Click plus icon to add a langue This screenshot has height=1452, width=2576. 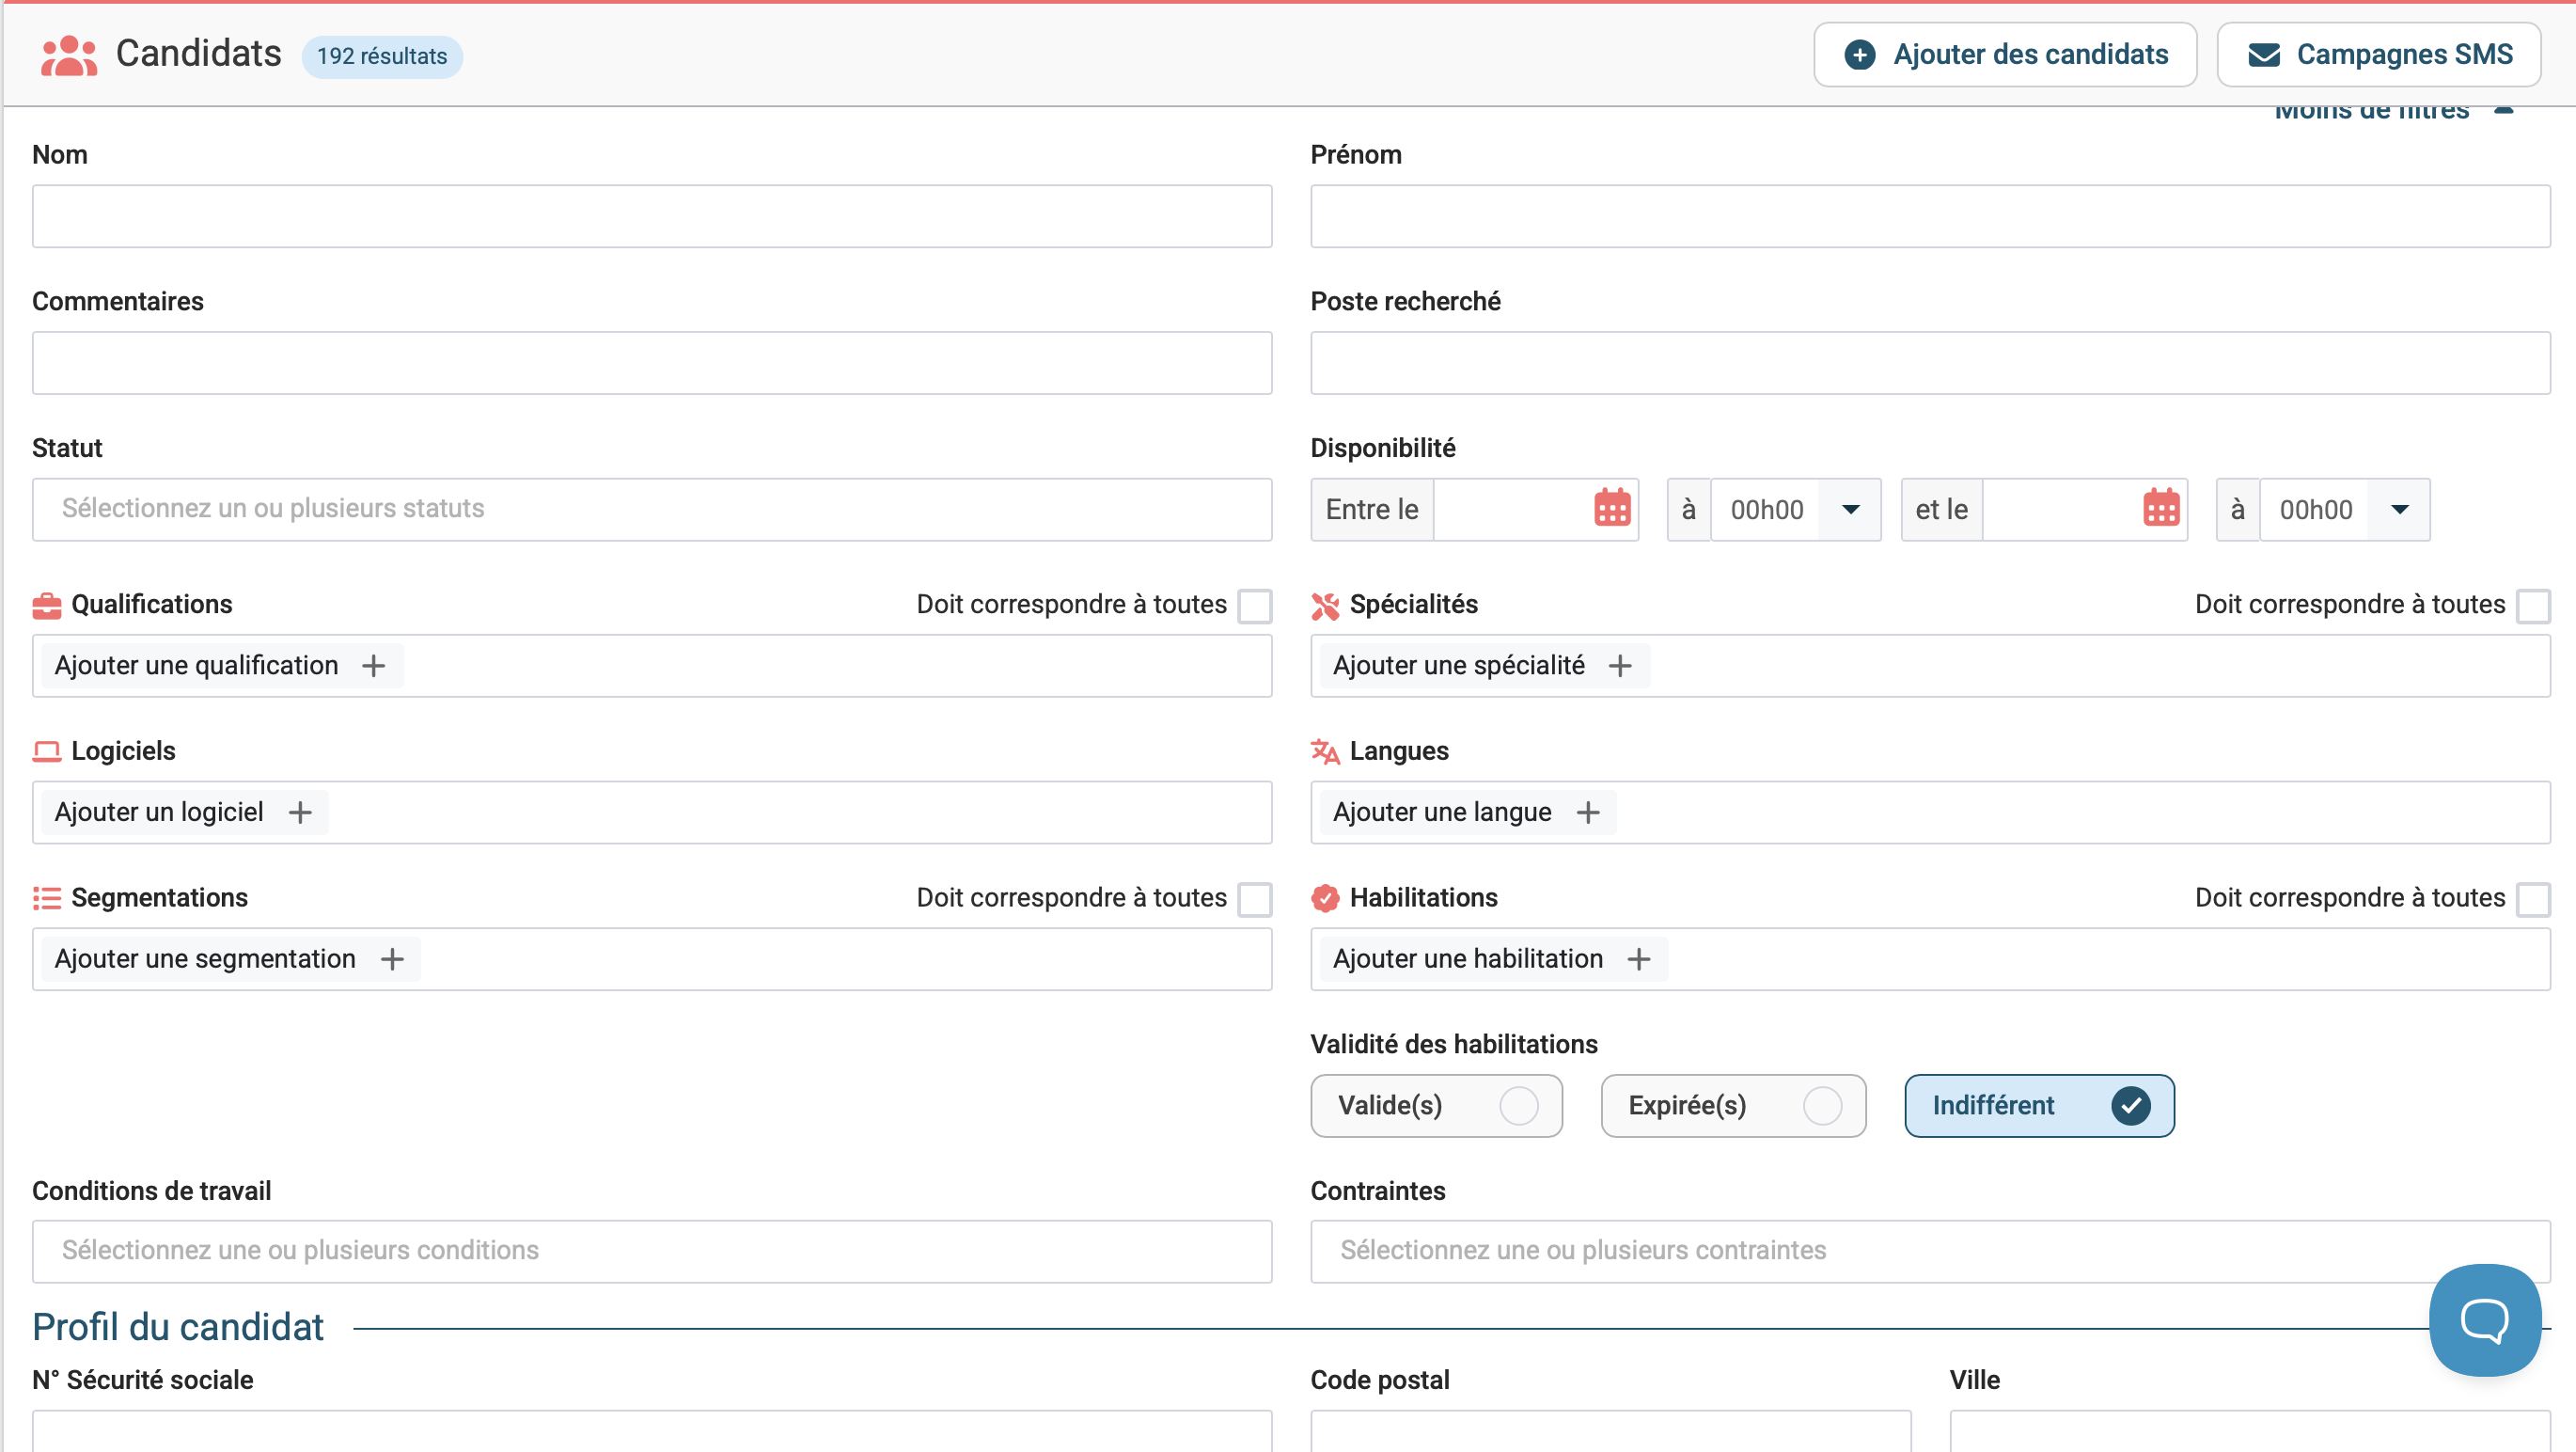click(1588, 813)
